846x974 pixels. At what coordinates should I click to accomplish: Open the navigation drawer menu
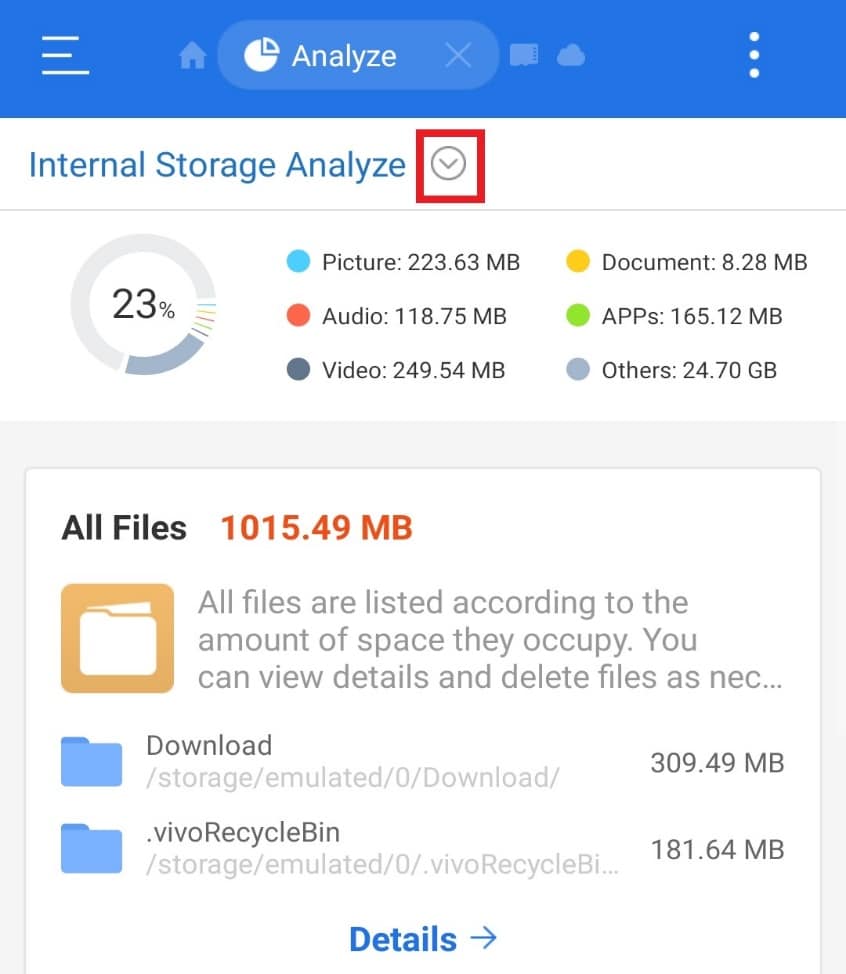tap(63, 56)
